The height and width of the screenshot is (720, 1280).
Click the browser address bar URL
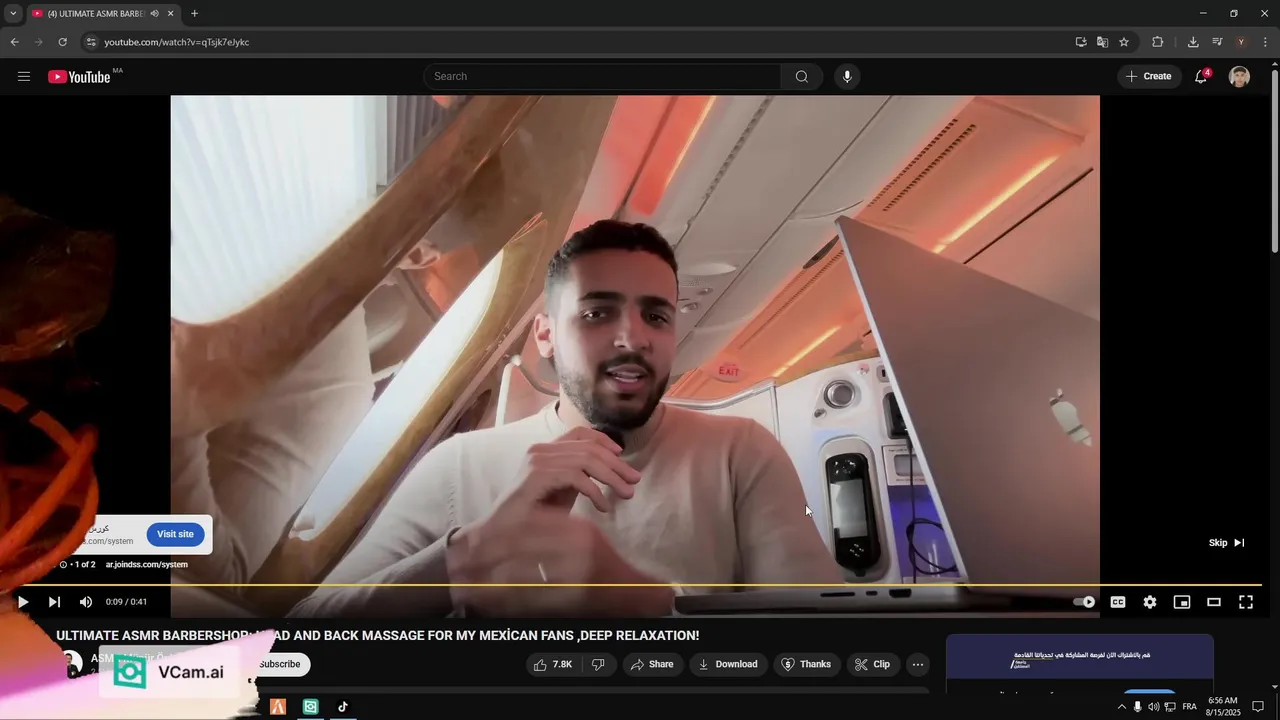(x=177, y=42)
